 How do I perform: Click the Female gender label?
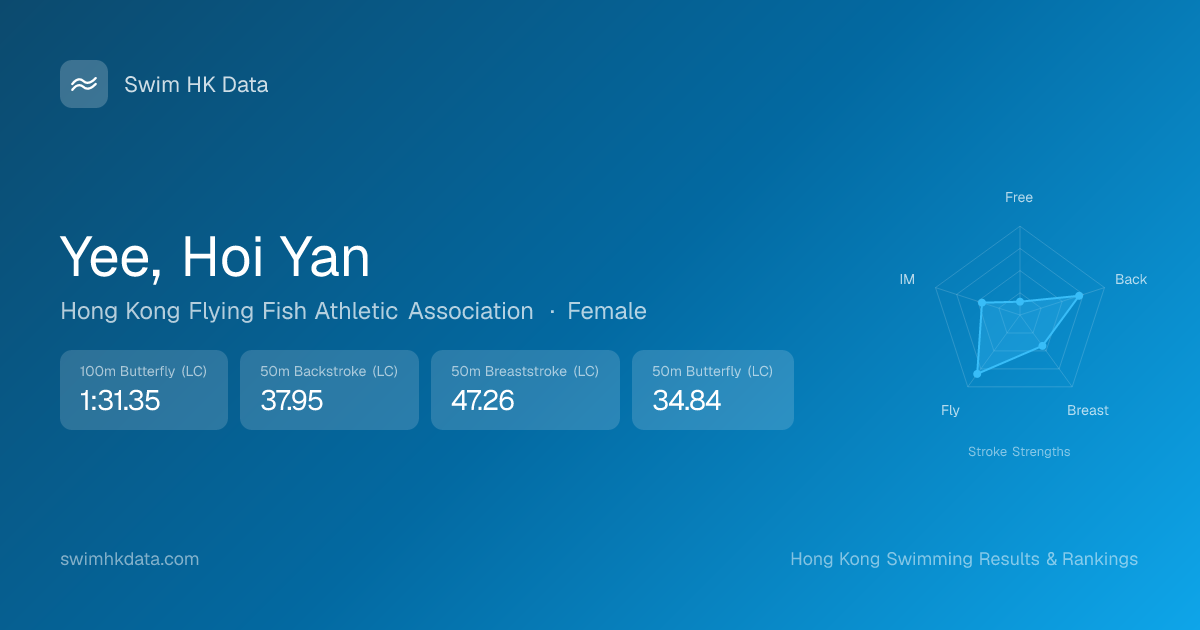click(607, 311)
